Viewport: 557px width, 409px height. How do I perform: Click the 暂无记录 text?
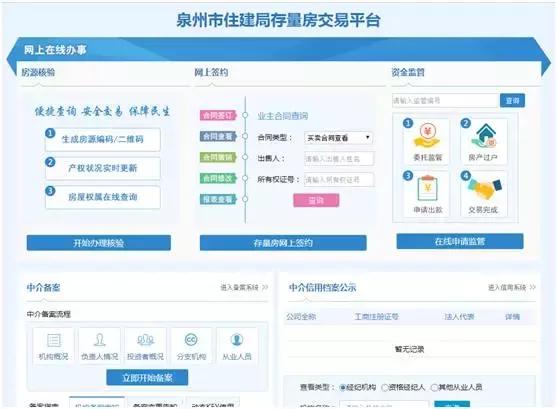410,349
